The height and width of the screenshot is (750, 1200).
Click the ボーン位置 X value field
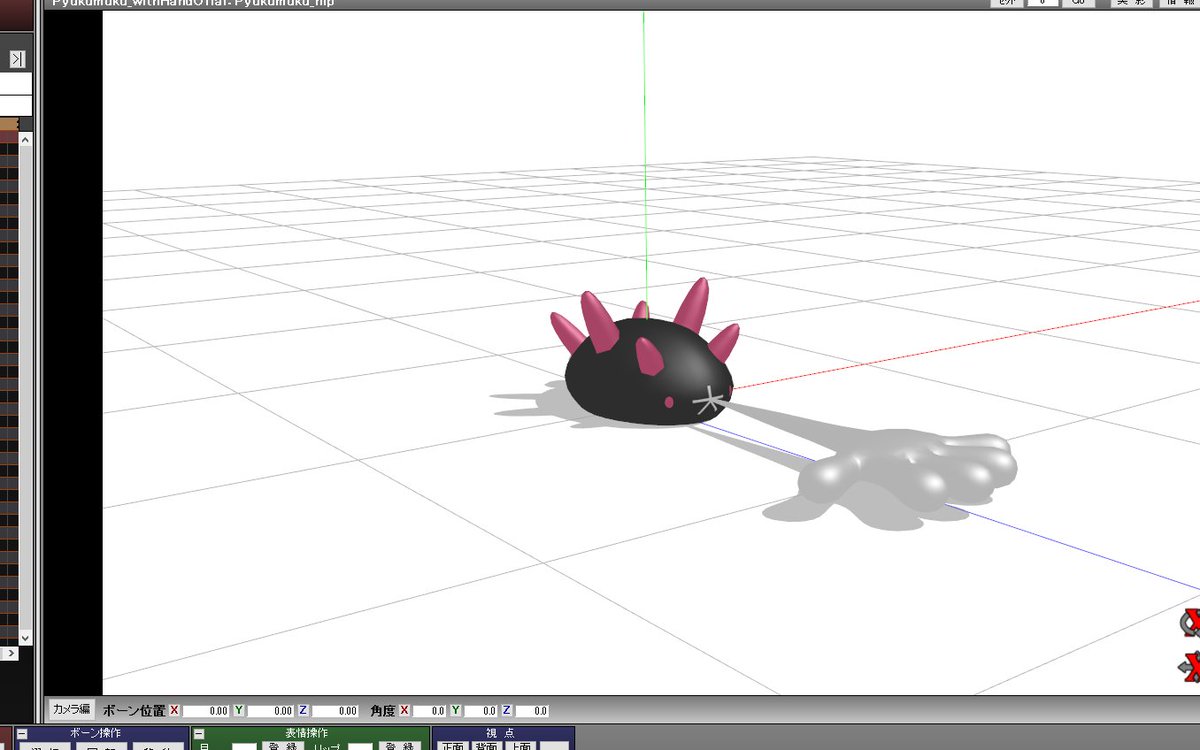(x=207, y=710)
